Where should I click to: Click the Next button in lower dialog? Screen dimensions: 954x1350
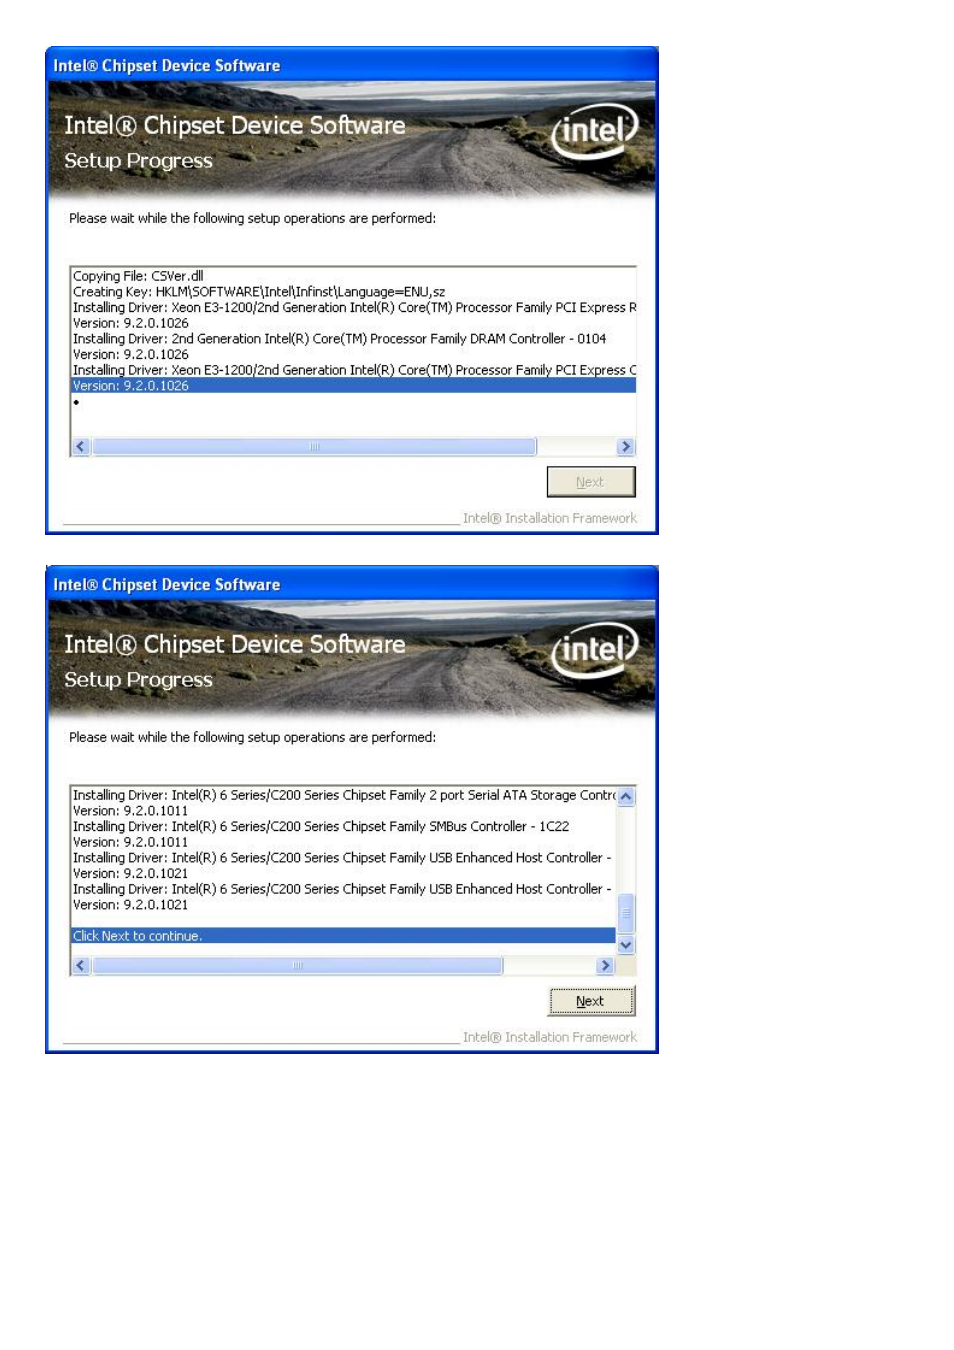click(591, 1000)
